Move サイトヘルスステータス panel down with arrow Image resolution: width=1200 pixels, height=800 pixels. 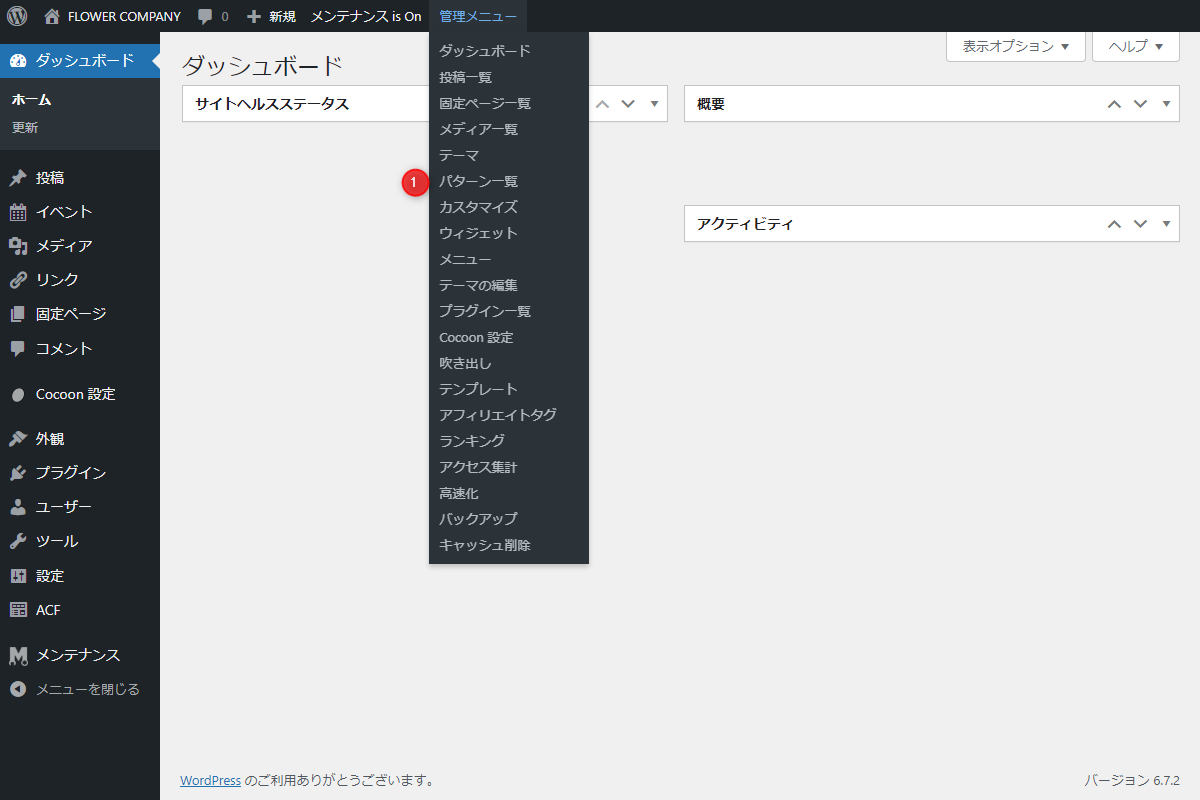628,104
